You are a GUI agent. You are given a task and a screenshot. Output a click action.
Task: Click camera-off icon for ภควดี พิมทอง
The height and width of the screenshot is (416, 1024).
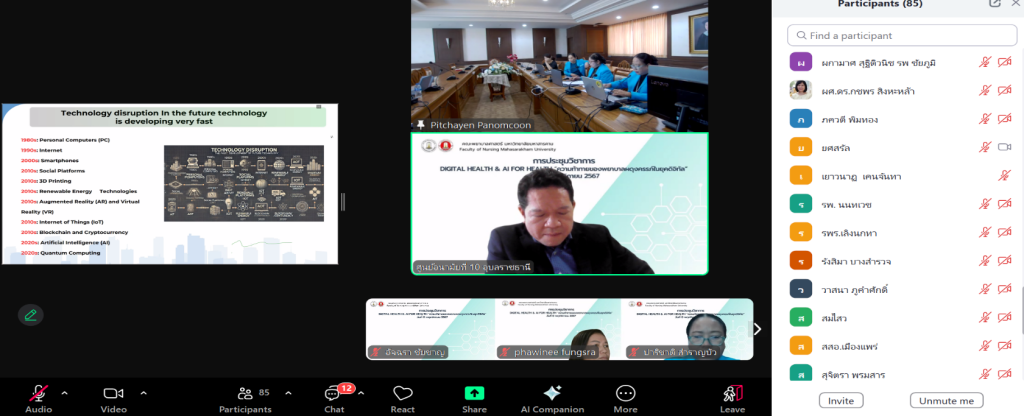[x=1004, y=119]
